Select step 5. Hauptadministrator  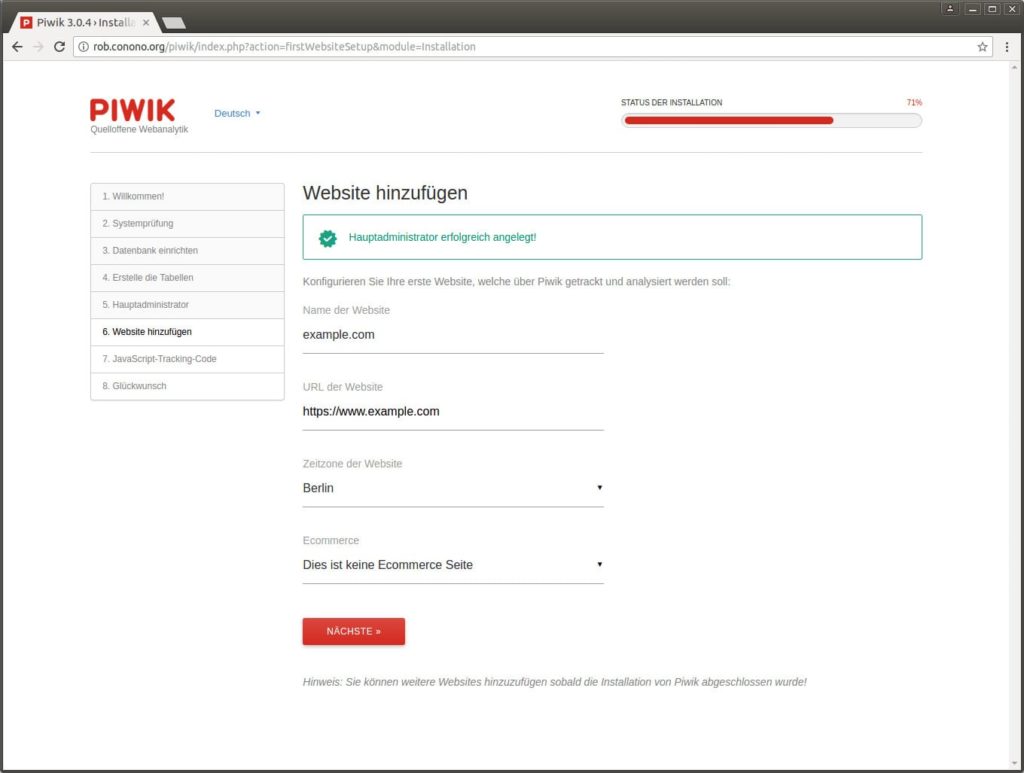pyautogui.click(x=187, y=305)
